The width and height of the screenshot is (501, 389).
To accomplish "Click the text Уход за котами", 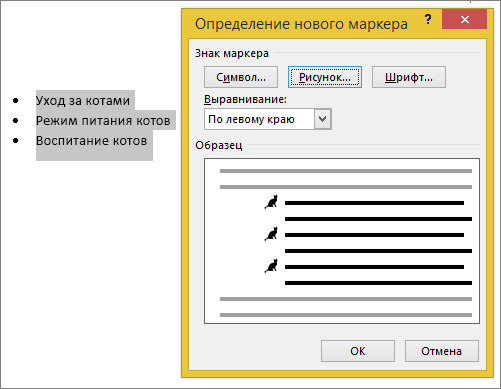I will (83, 101).
